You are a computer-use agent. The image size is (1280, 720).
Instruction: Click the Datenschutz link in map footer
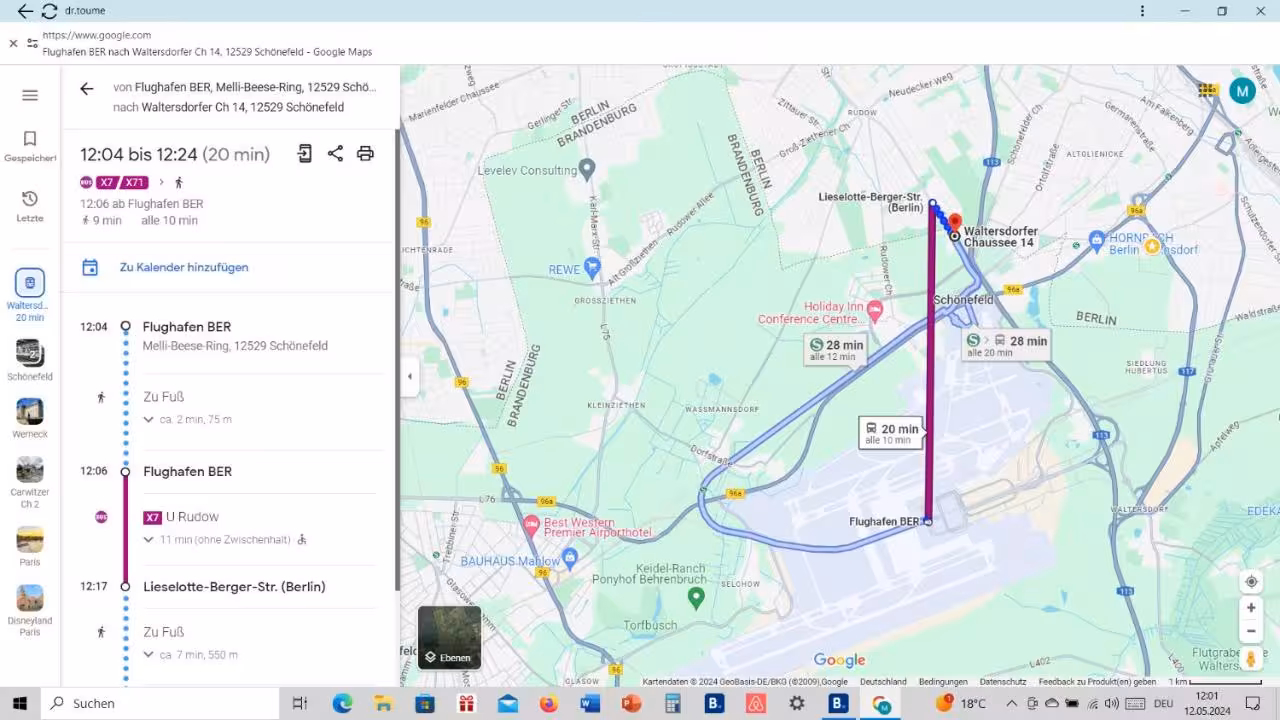pyautogui.click(x=1003, y=682)
